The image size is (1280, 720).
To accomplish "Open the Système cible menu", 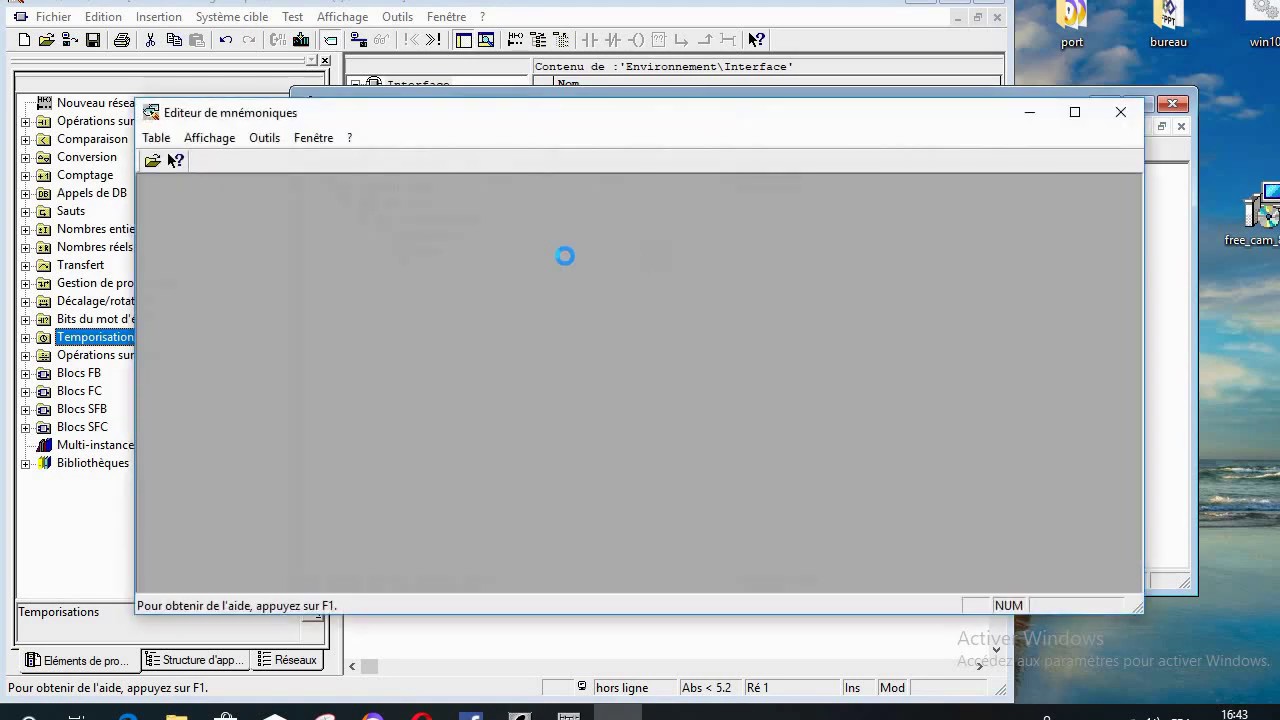I will click(231, 17).
